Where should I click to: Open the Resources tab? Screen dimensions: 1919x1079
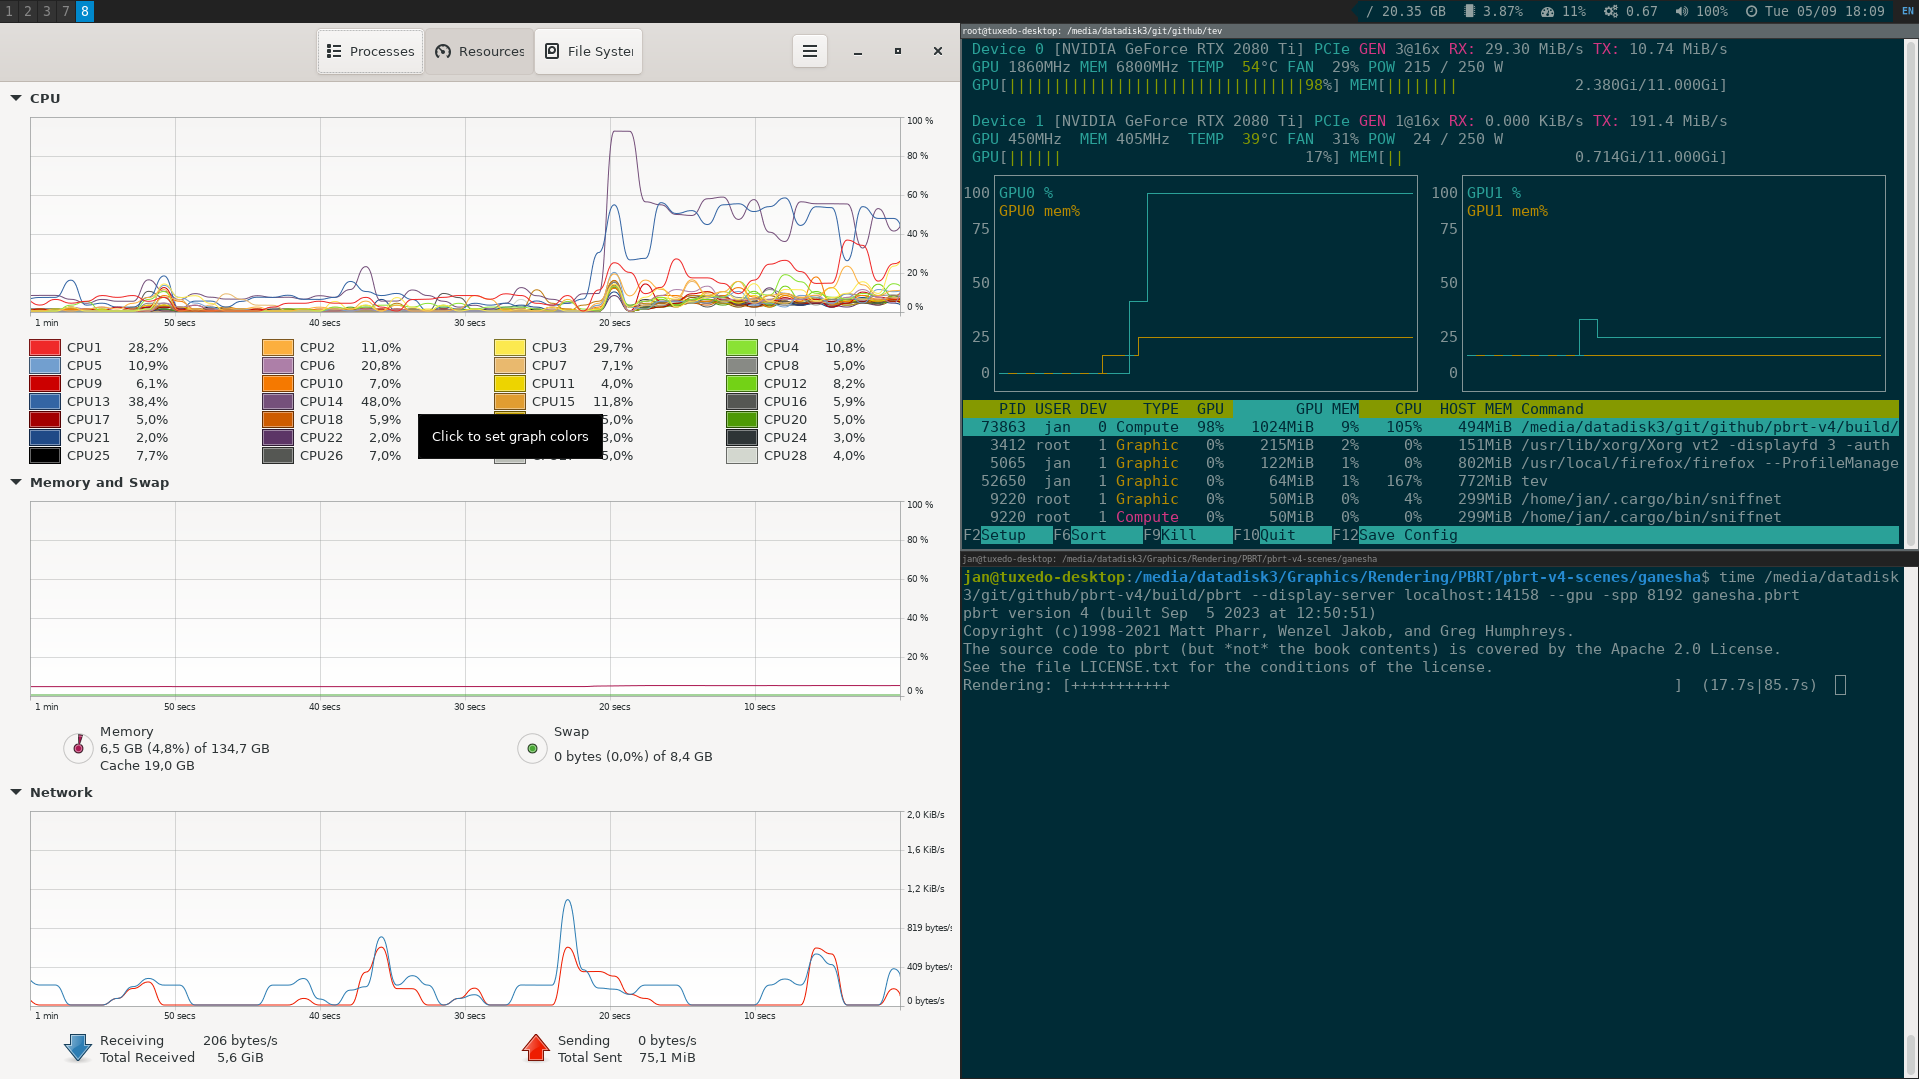[x=480, y=51]
